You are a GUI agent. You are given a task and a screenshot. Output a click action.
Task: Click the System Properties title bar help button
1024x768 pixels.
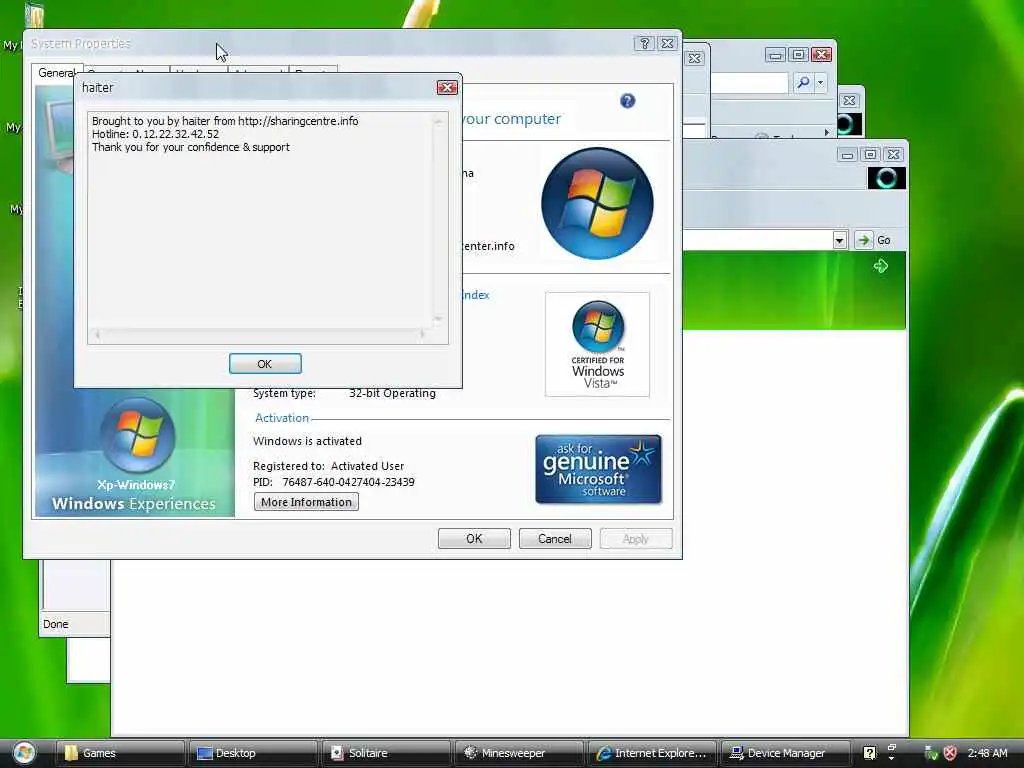click(645, 44)
